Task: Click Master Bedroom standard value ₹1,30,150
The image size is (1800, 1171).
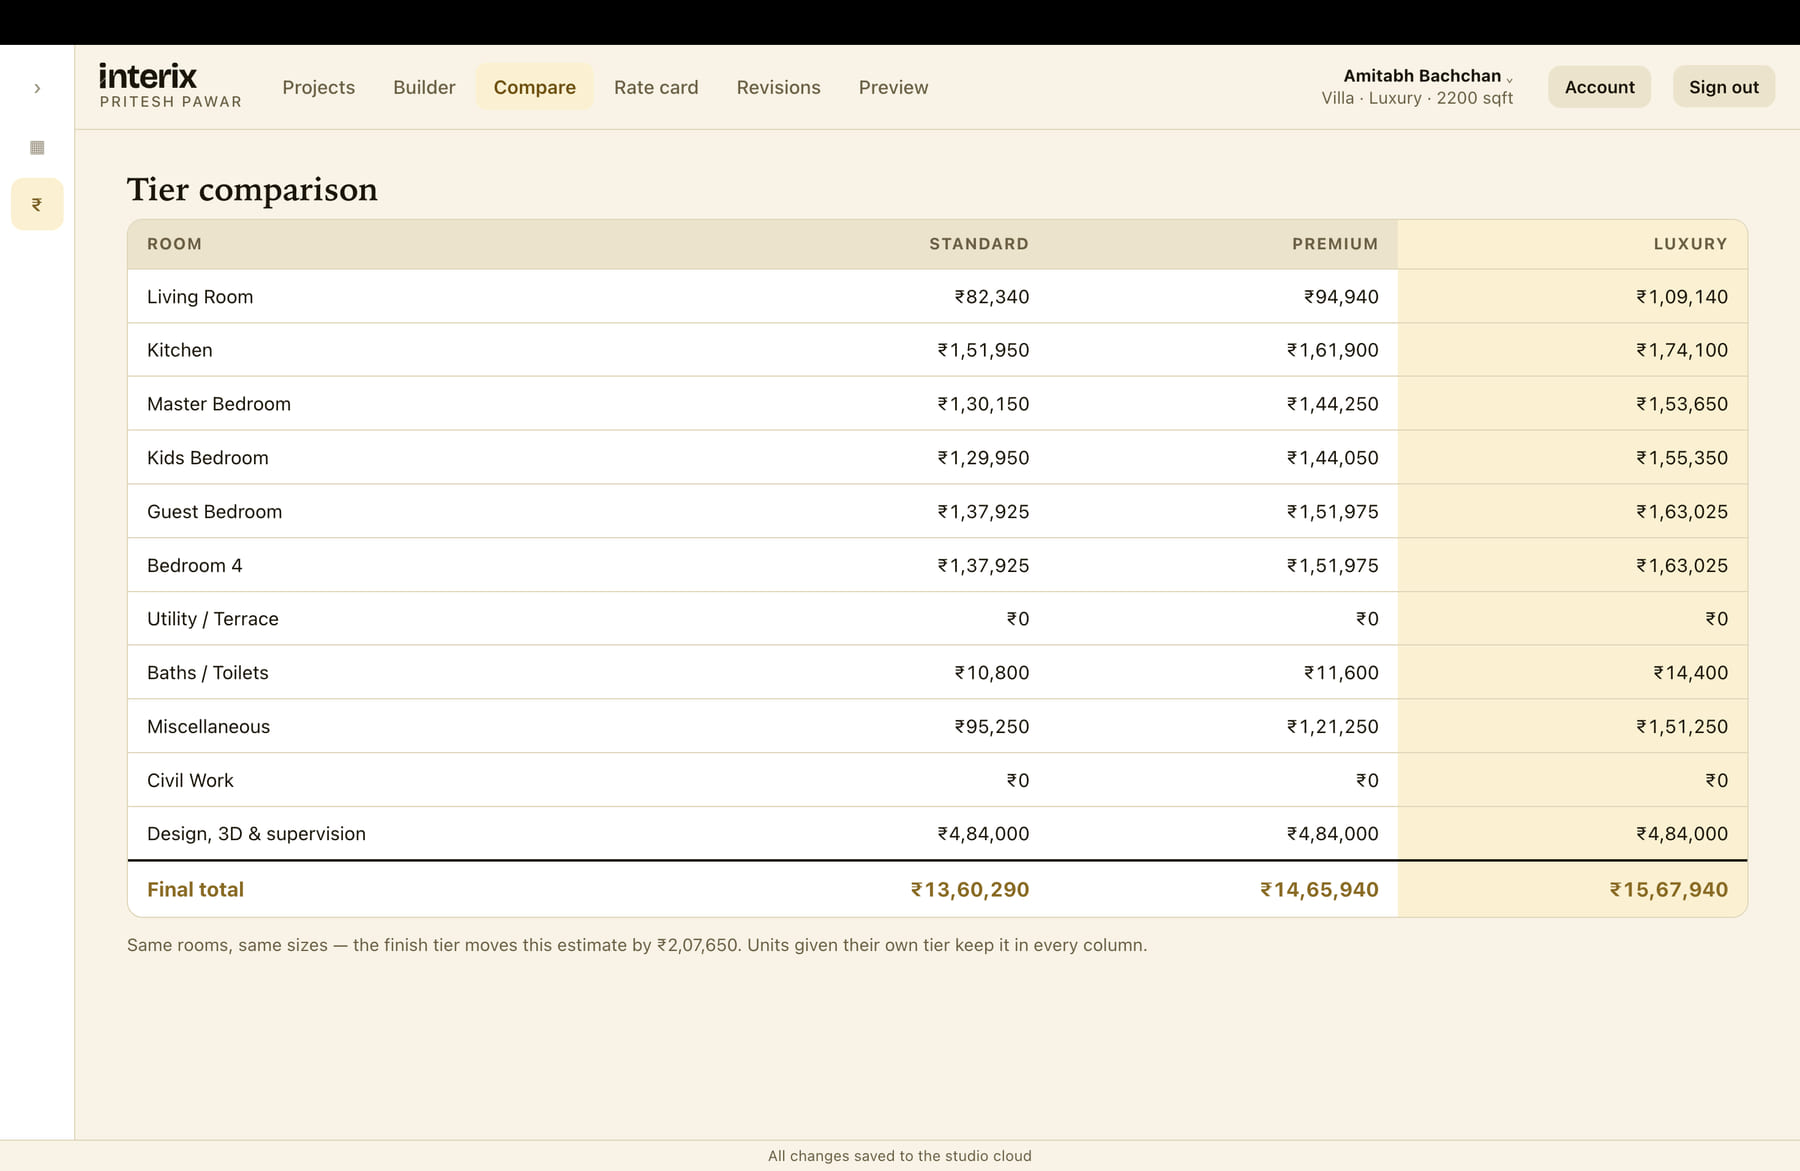Action: pyautogui.click(x=983, y=404)
